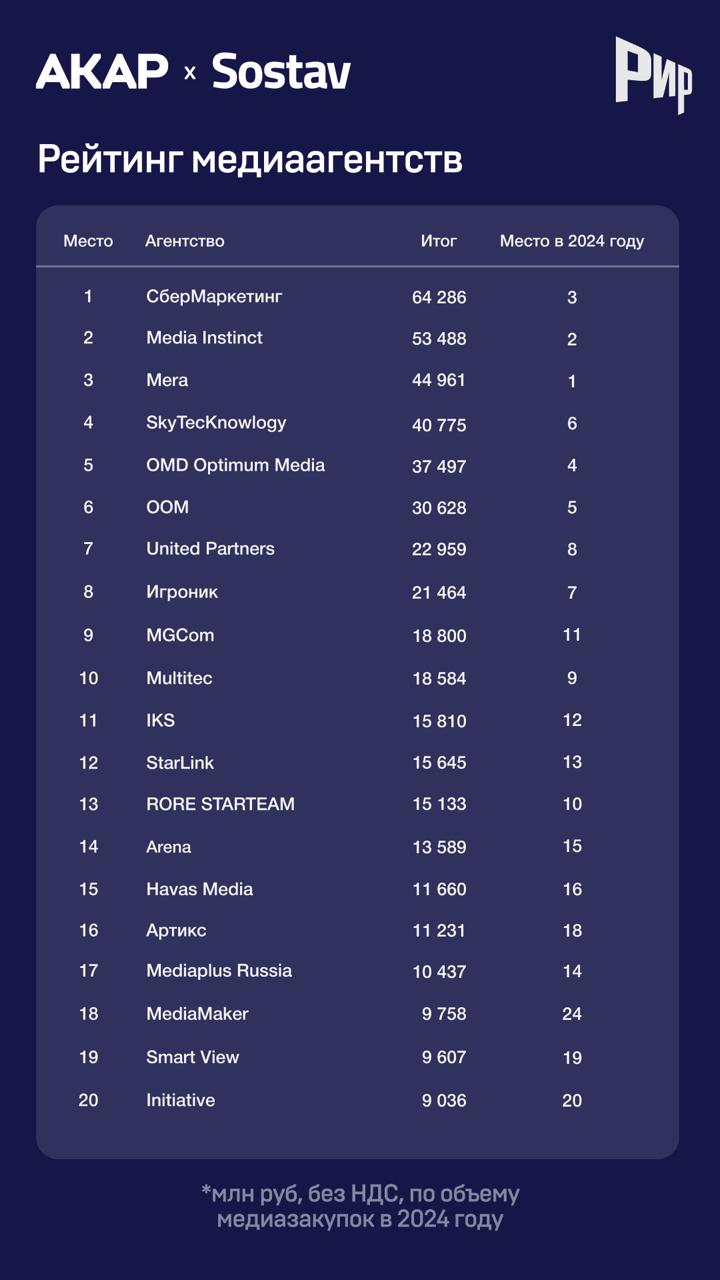Screen dimensions: 720x1280
Task: Select the Итог column header
Action: tap(439, 241)
